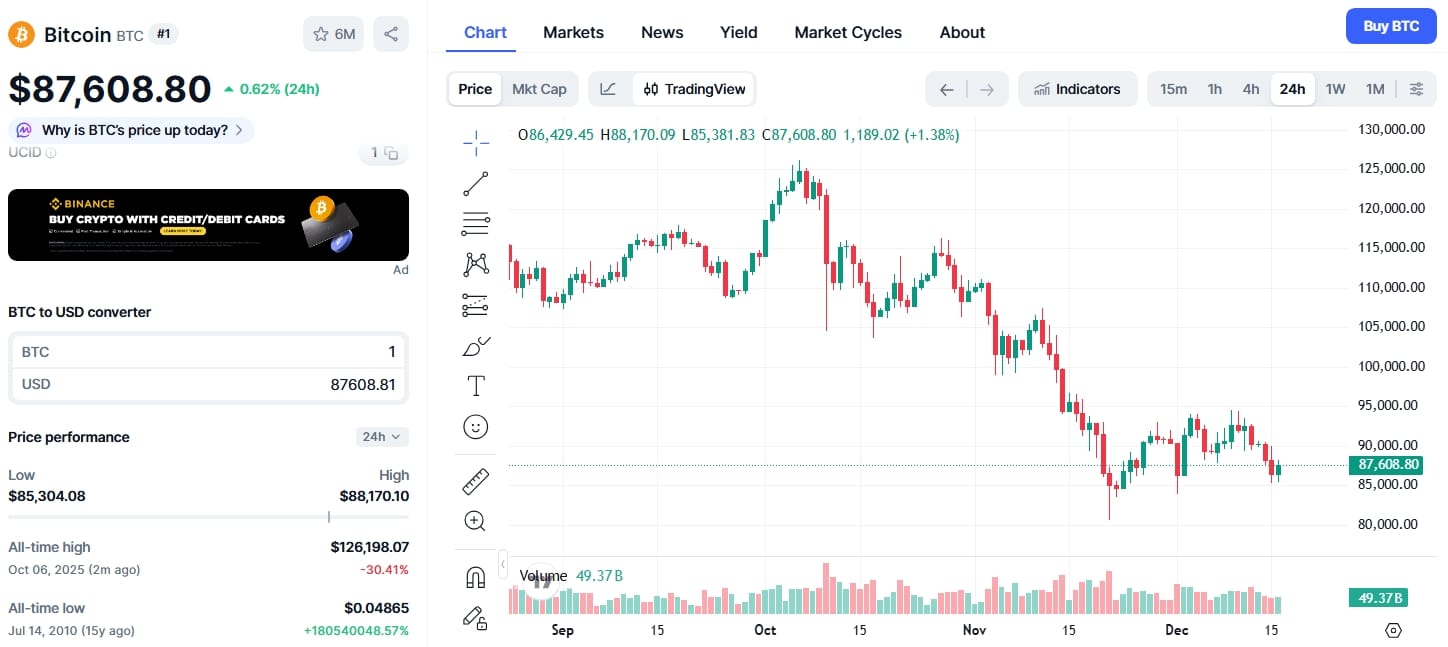Select the crosshair cursor tool
The width and height of the screenshot is (1448, 647).
point(476,141)
